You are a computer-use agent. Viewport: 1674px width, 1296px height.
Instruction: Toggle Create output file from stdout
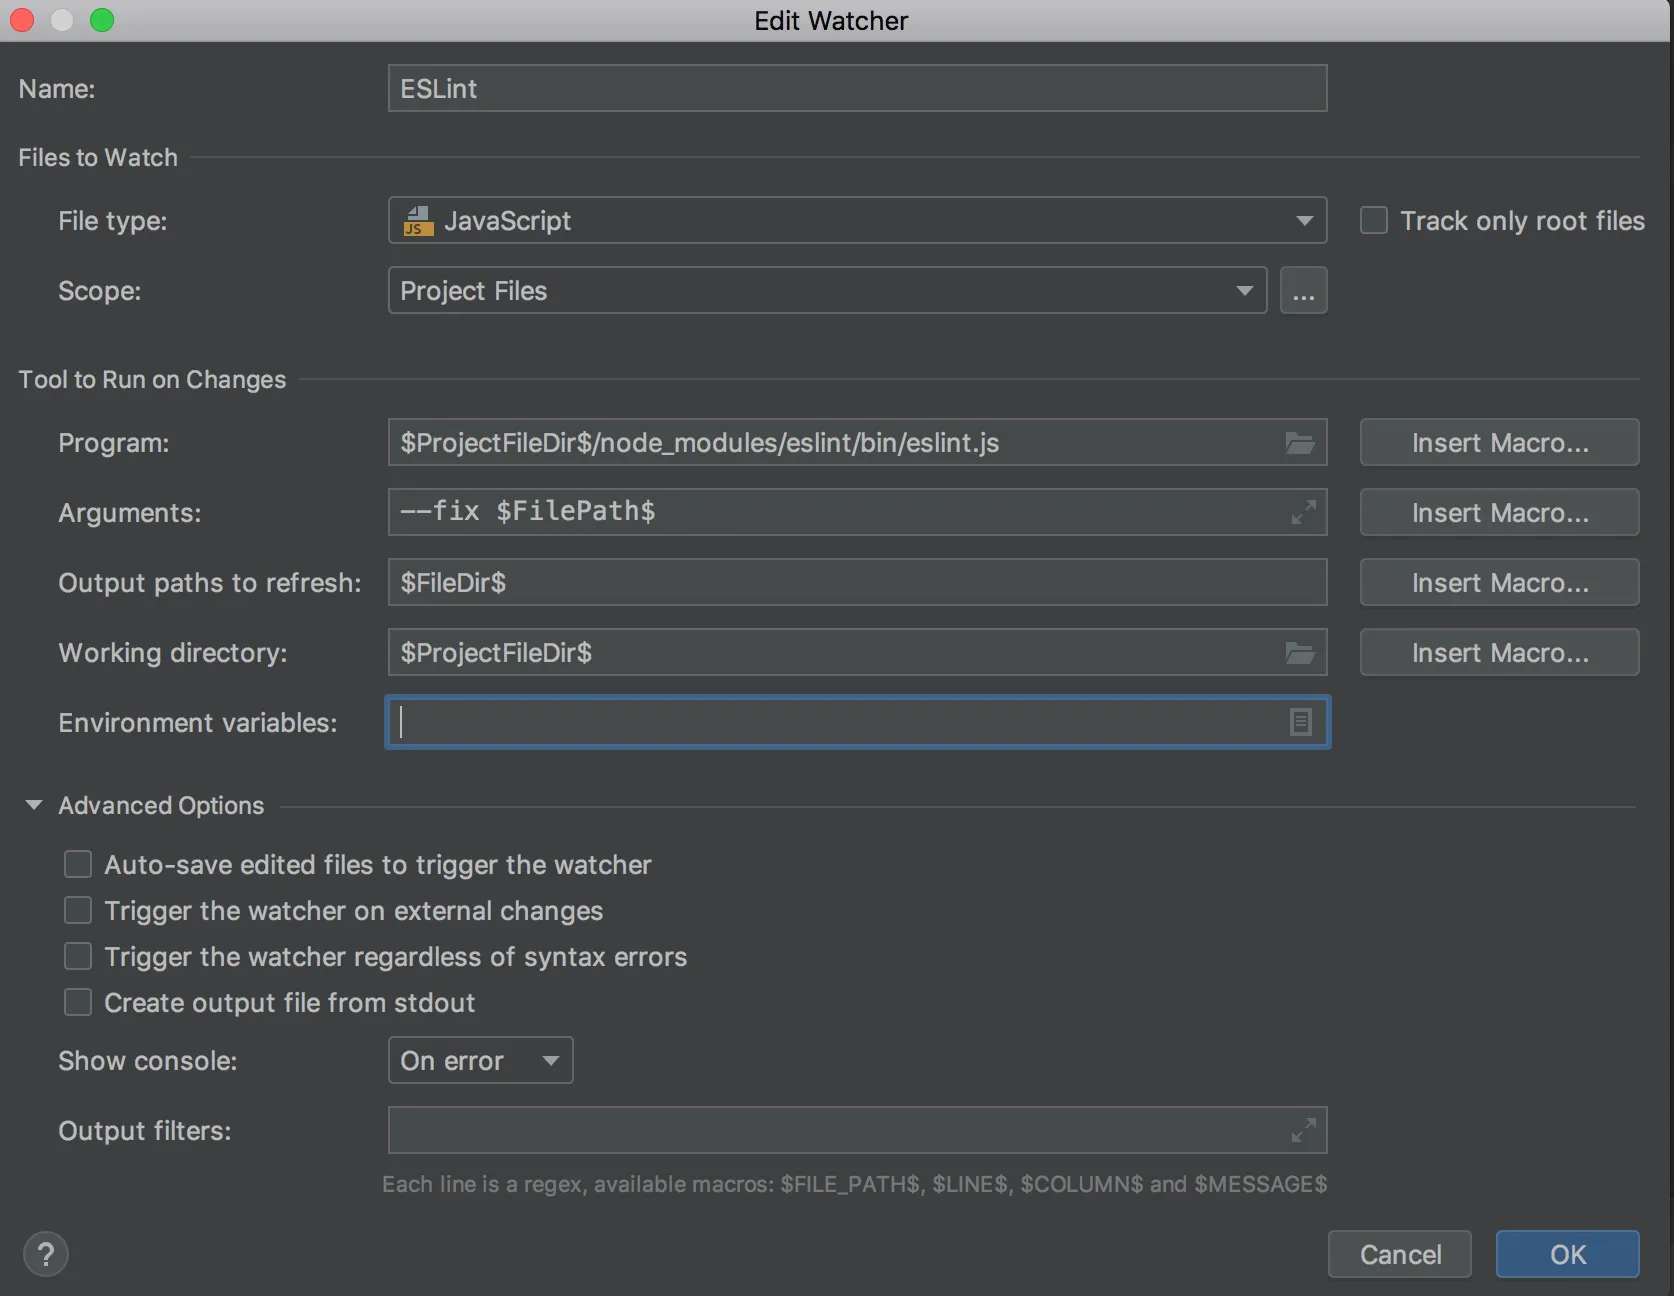click(78, 1002)
